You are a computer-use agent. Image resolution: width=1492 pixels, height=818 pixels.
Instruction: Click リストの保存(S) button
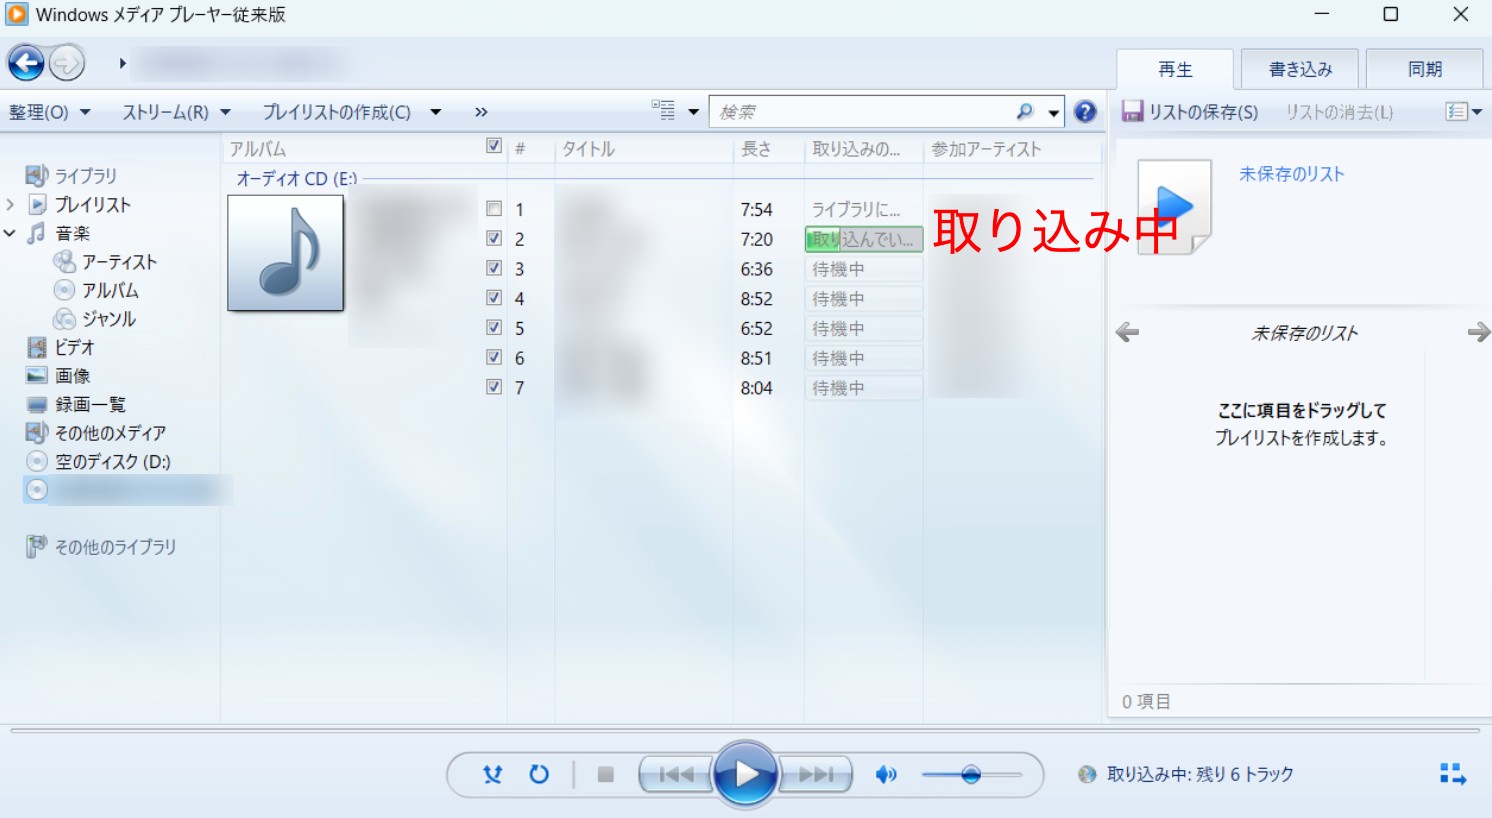click(1190, 112)
